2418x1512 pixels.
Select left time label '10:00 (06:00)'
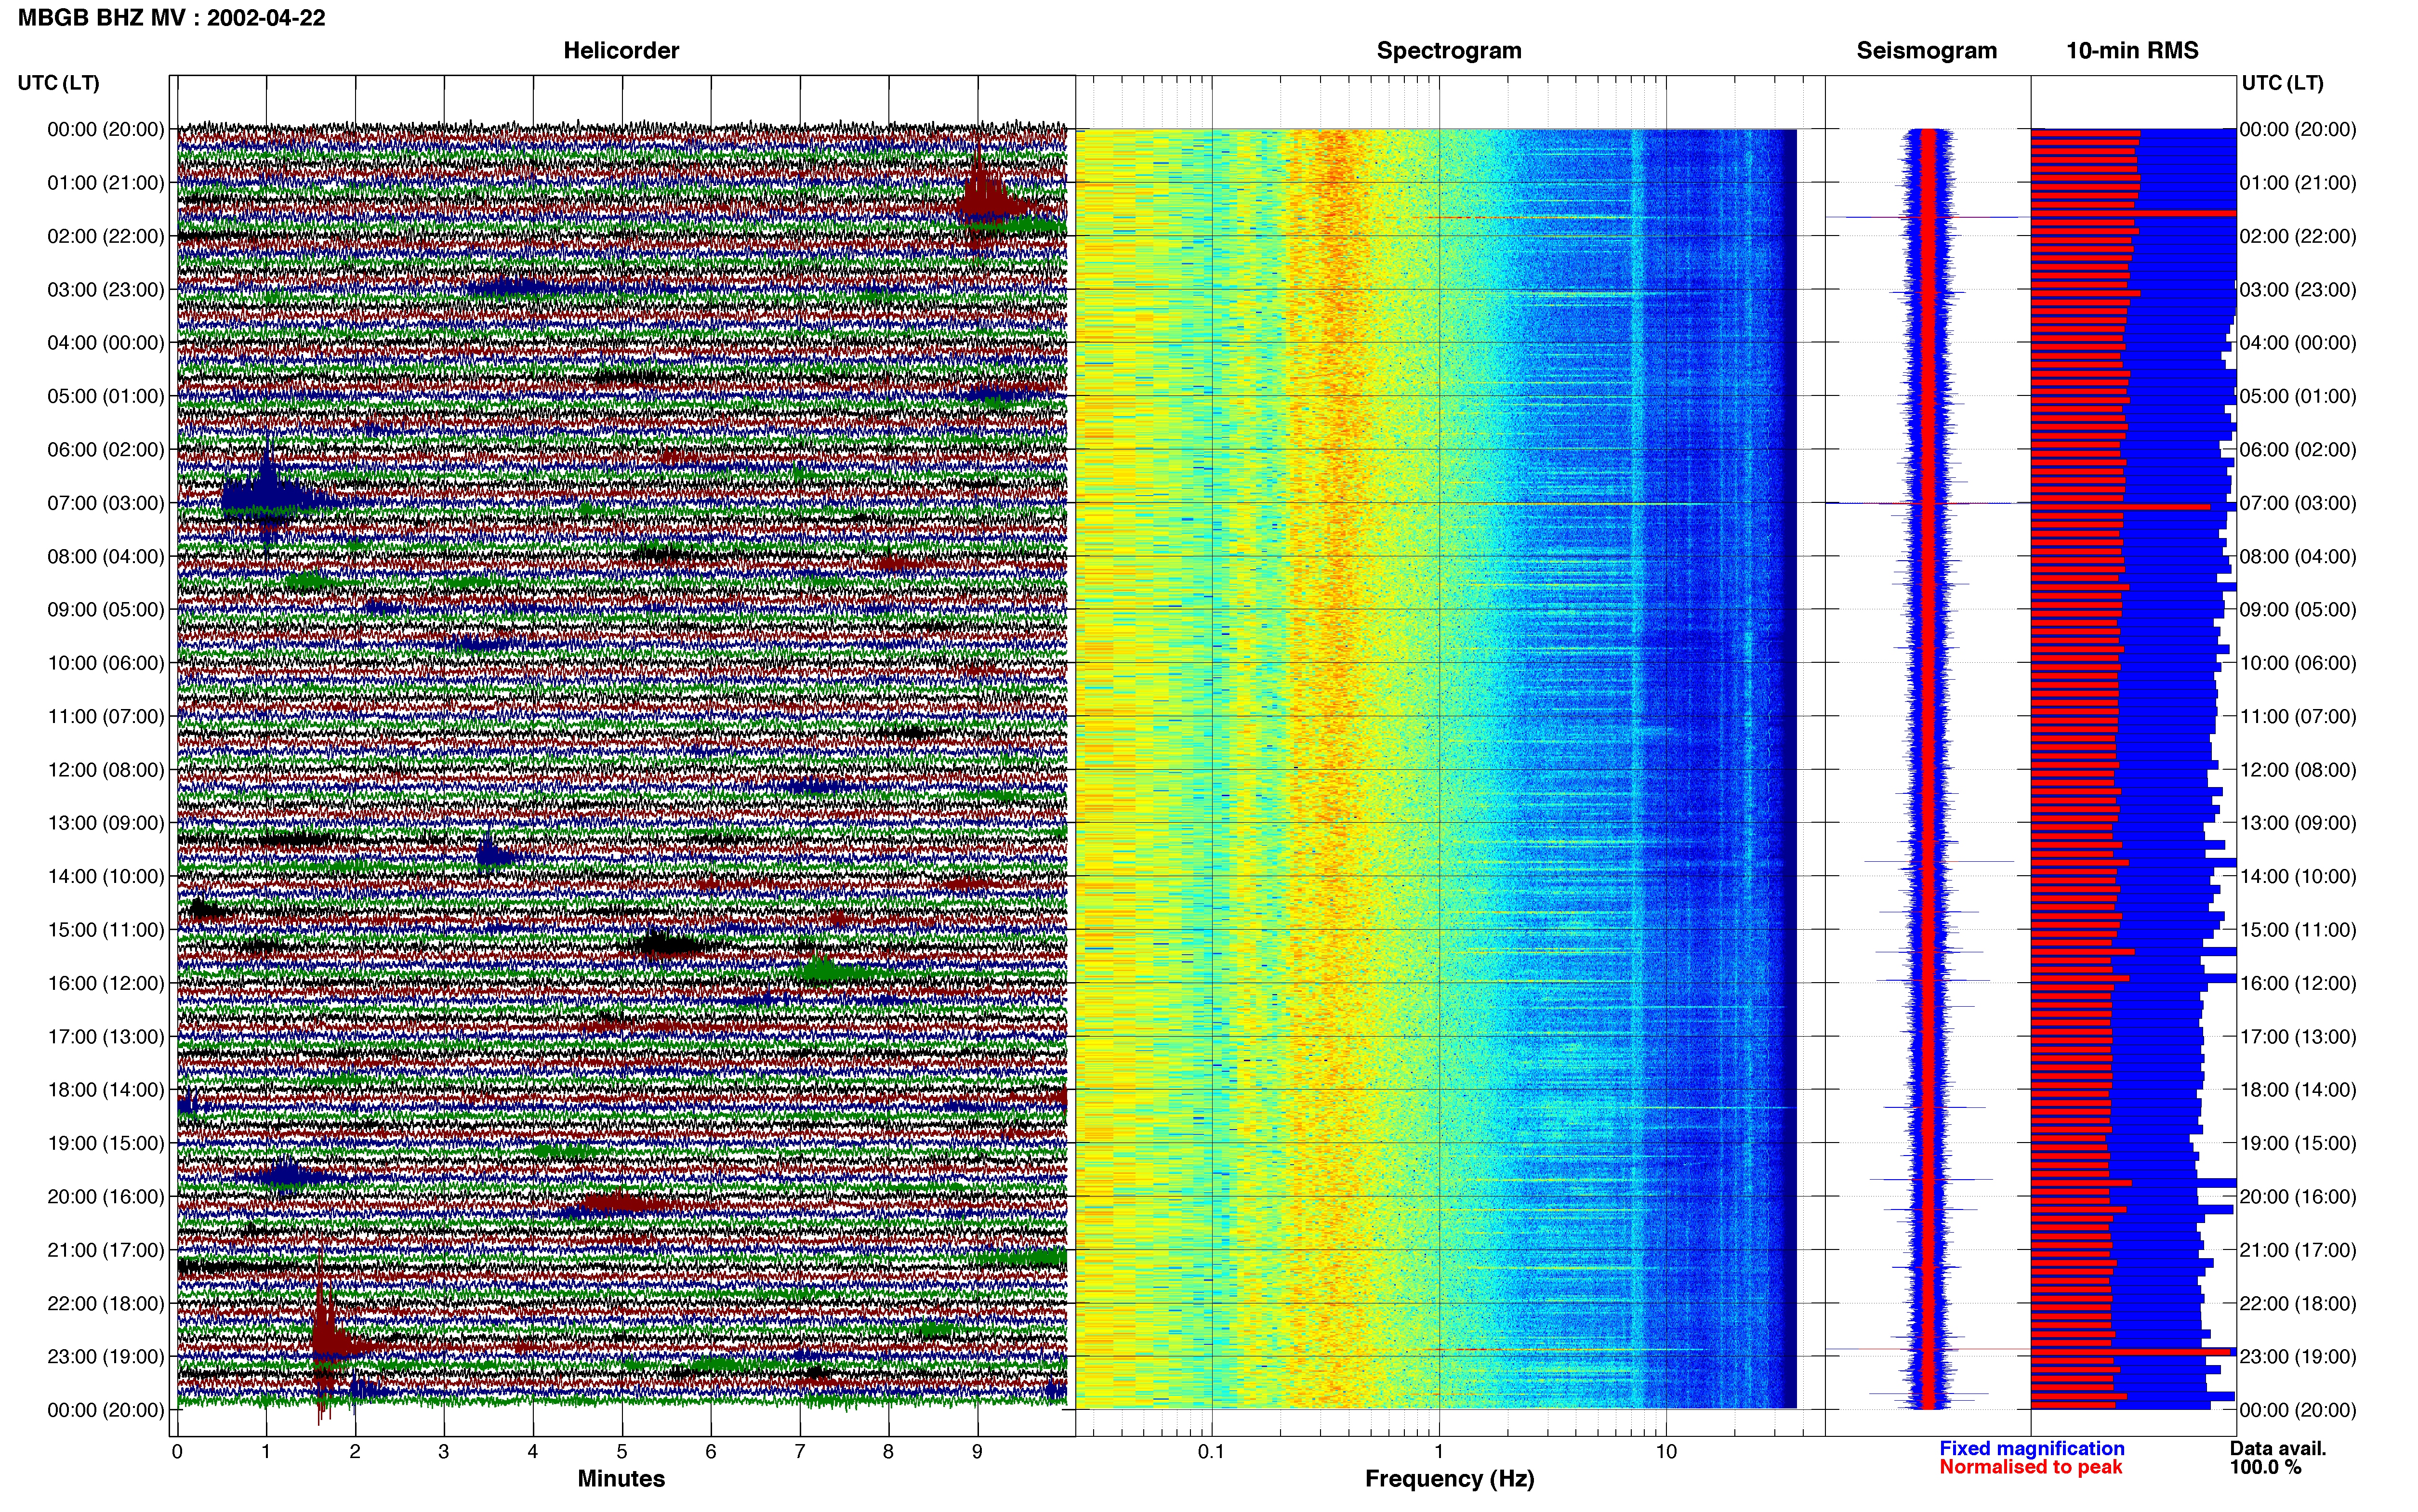(x=105, y=663)
